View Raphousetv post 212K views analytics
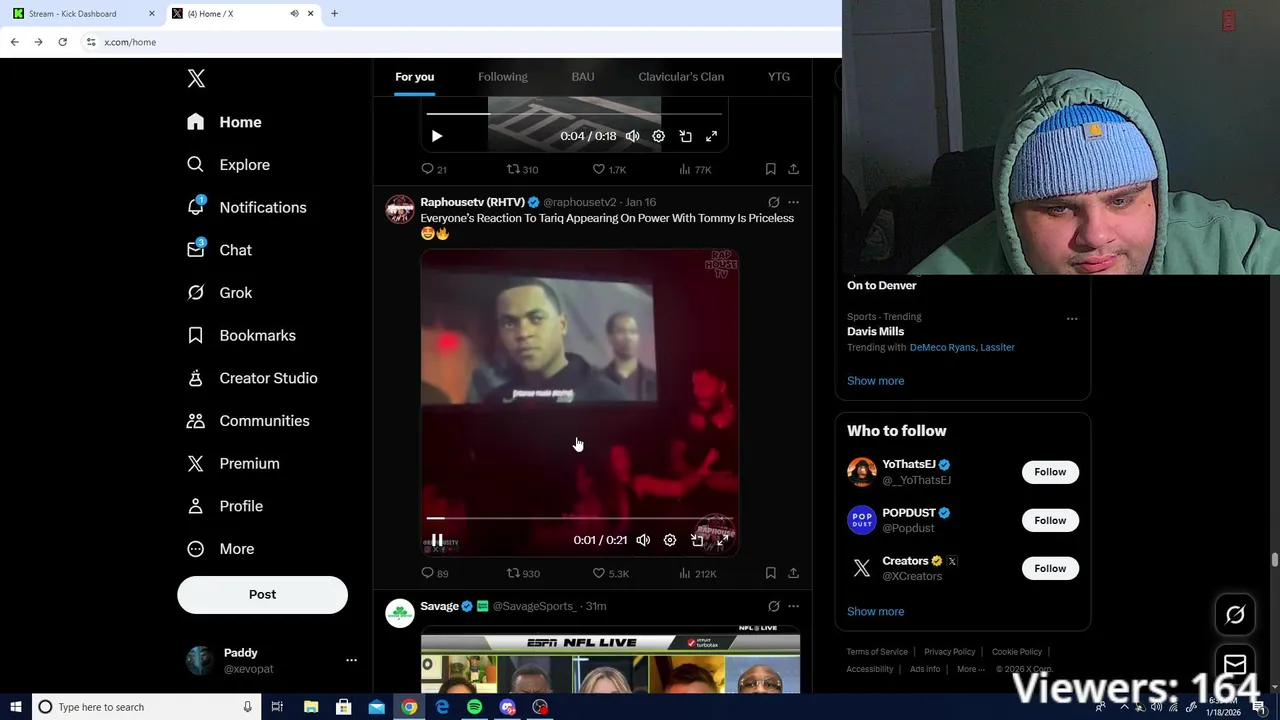Screen dimensions: 1280x720 [697, 573]
